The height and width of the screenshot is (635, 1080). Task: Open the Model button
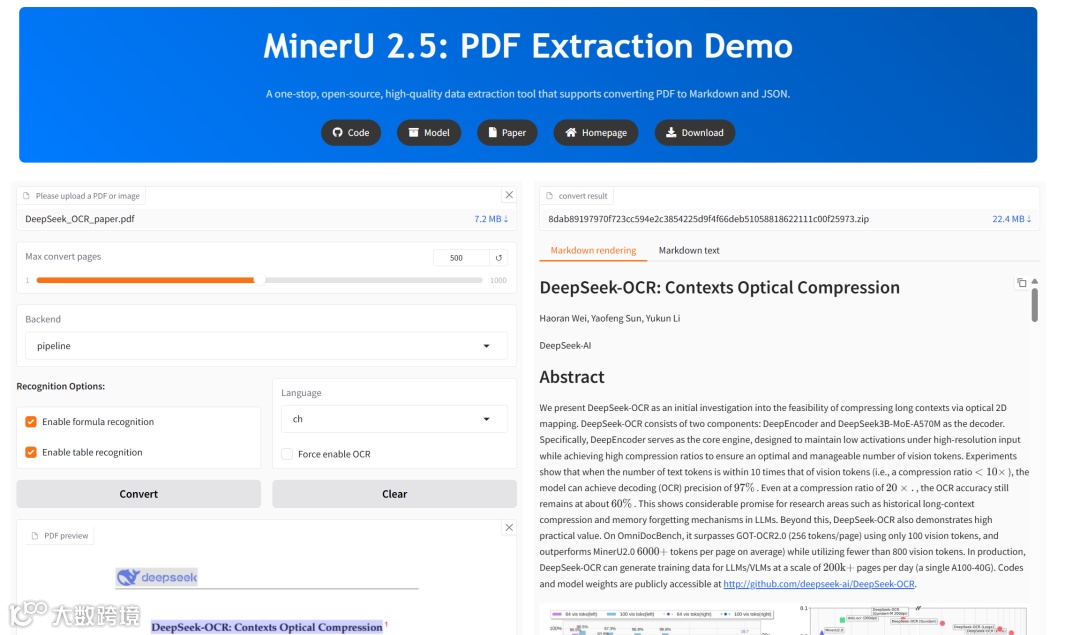tap(428, 132)
